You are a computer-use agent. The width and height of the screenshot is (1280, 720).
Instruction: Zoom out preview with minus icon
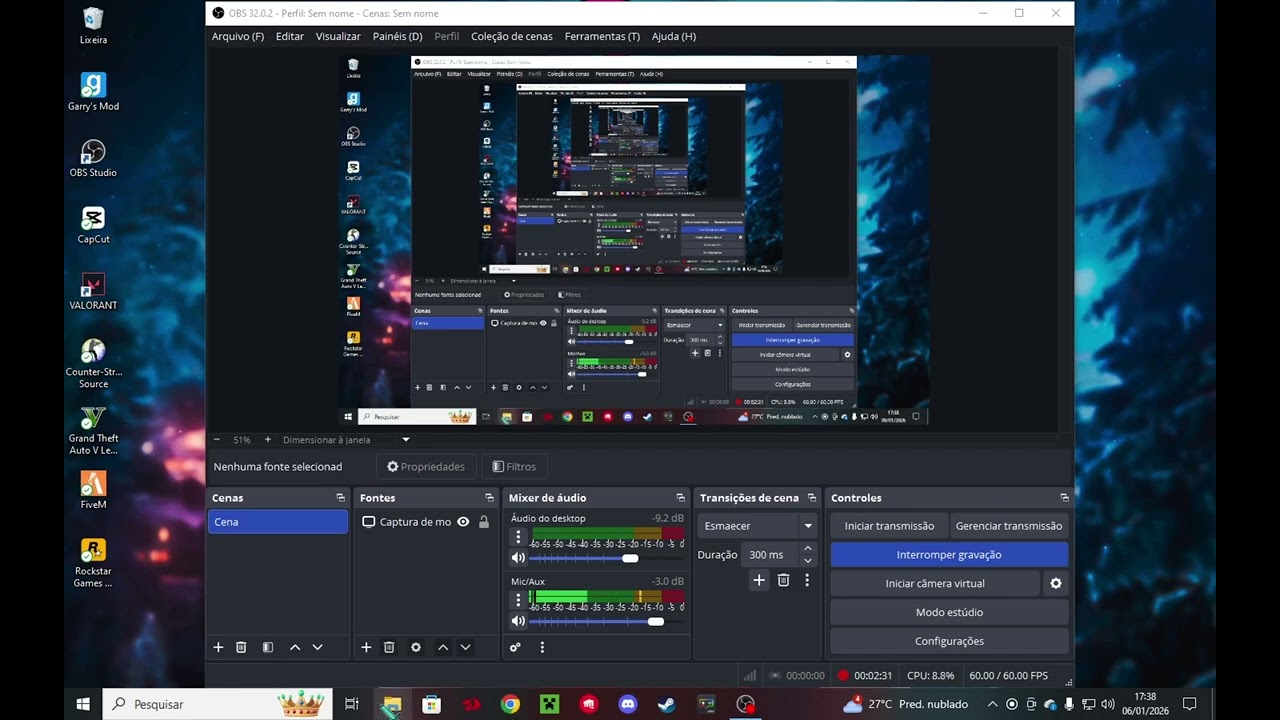point(217,440)
